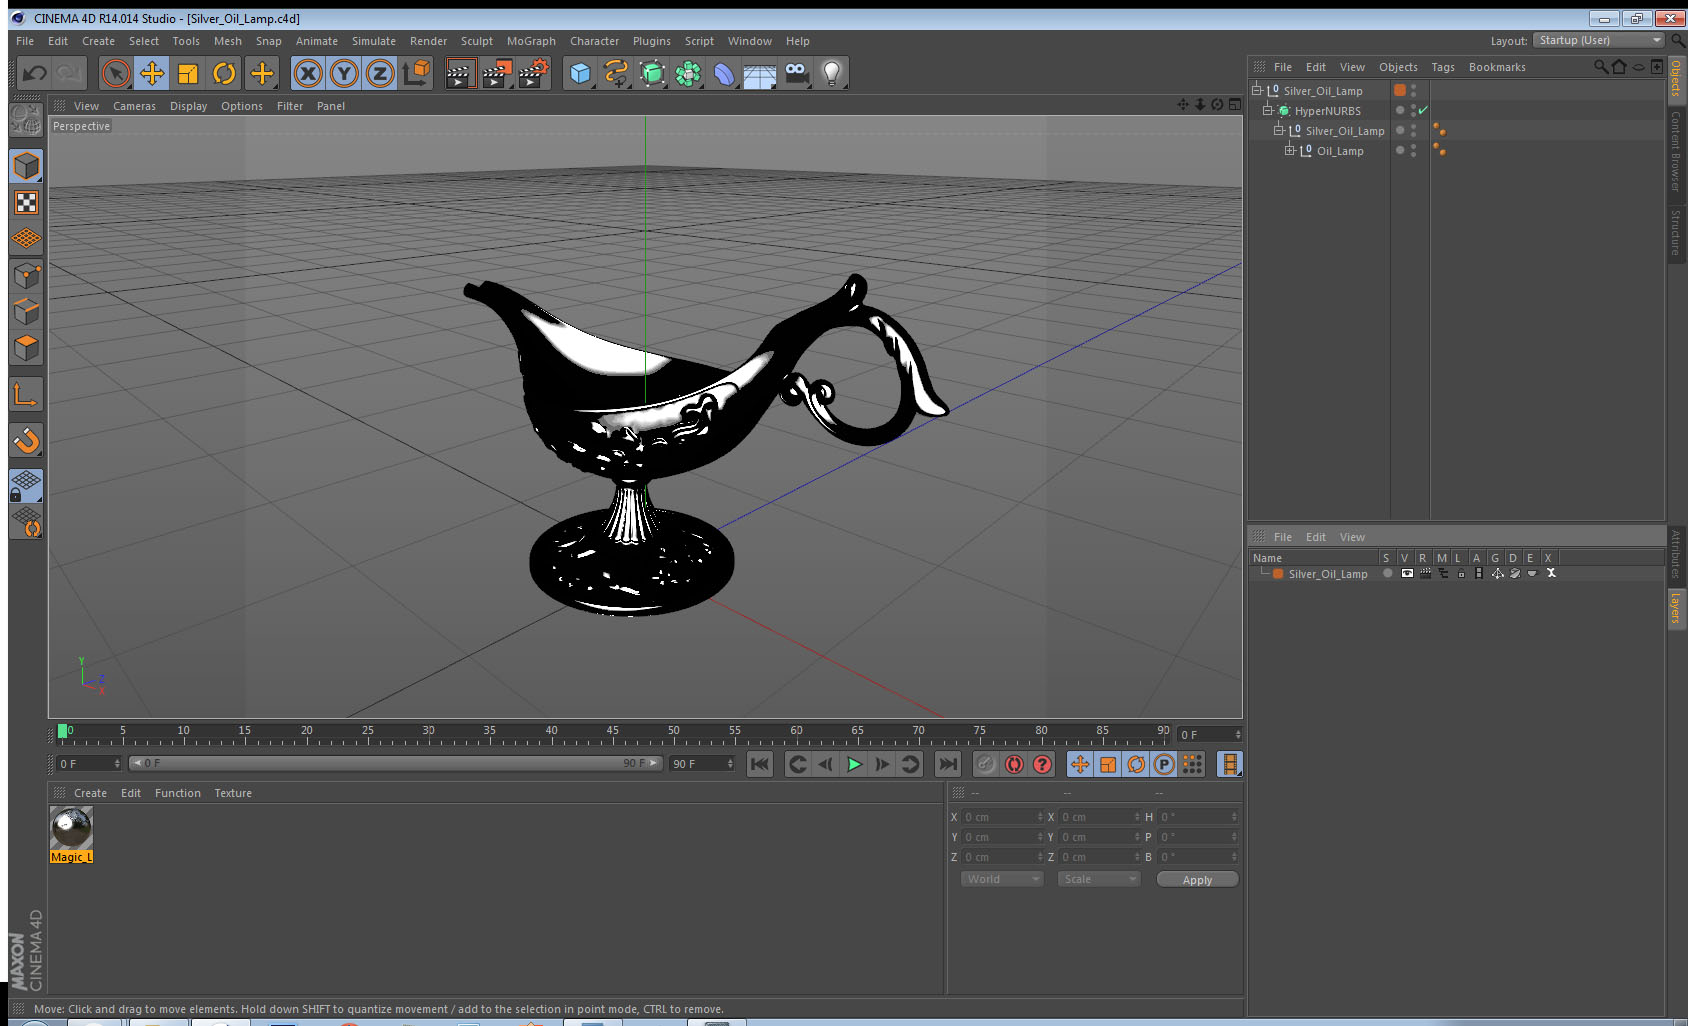1688x1026 pixels.
Task: Render the current view
Action: click(460, 73)
